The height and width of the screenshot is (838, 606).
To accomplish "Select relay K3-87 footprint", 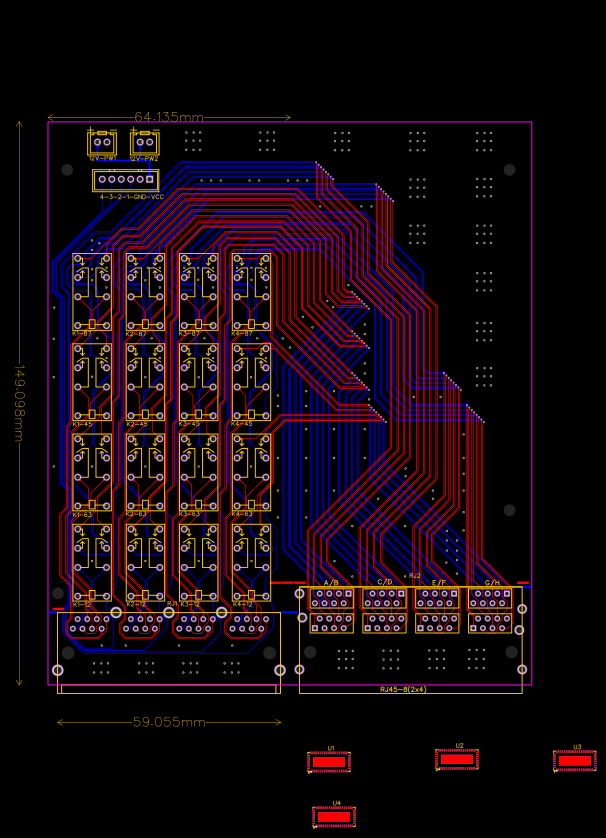I will 198,292.
